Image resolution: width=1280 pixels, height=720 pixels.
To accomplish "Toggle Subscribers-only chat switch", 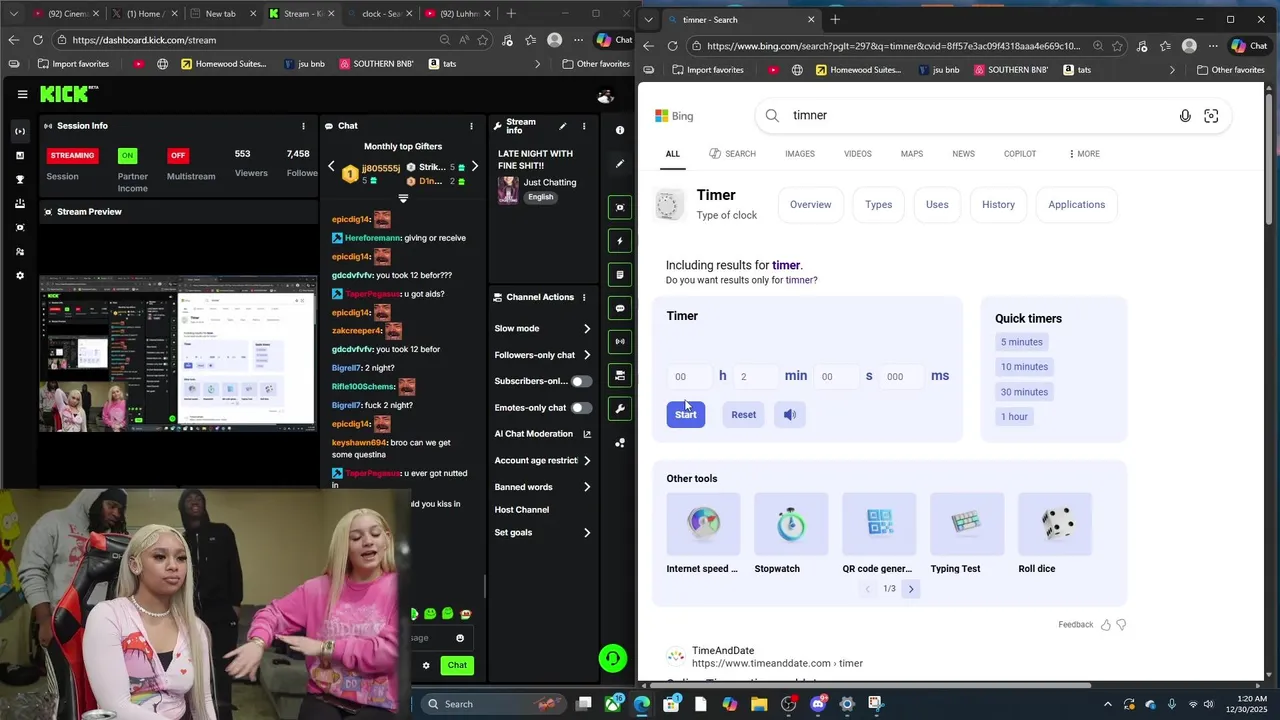I will click(x=581, y=381).
